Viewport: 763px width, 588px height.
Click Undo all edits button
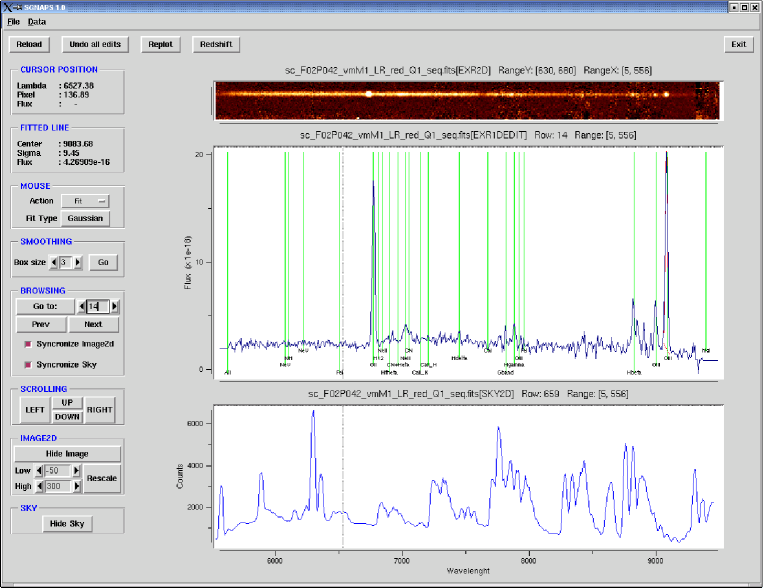coord(93,44)
